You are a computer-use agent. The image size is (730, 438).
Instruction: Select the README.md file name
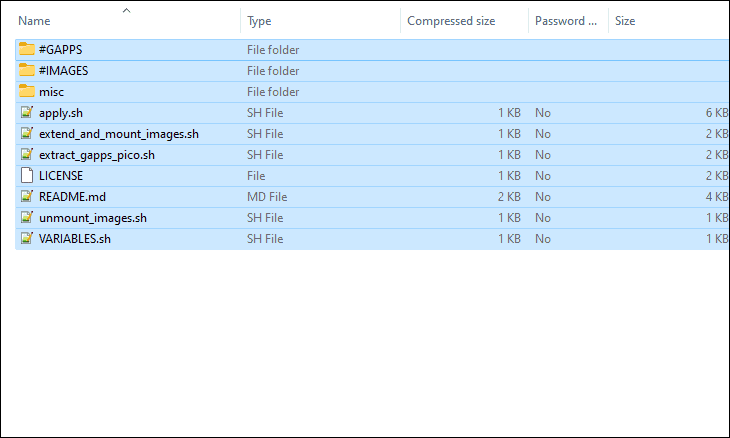[72, 197]
